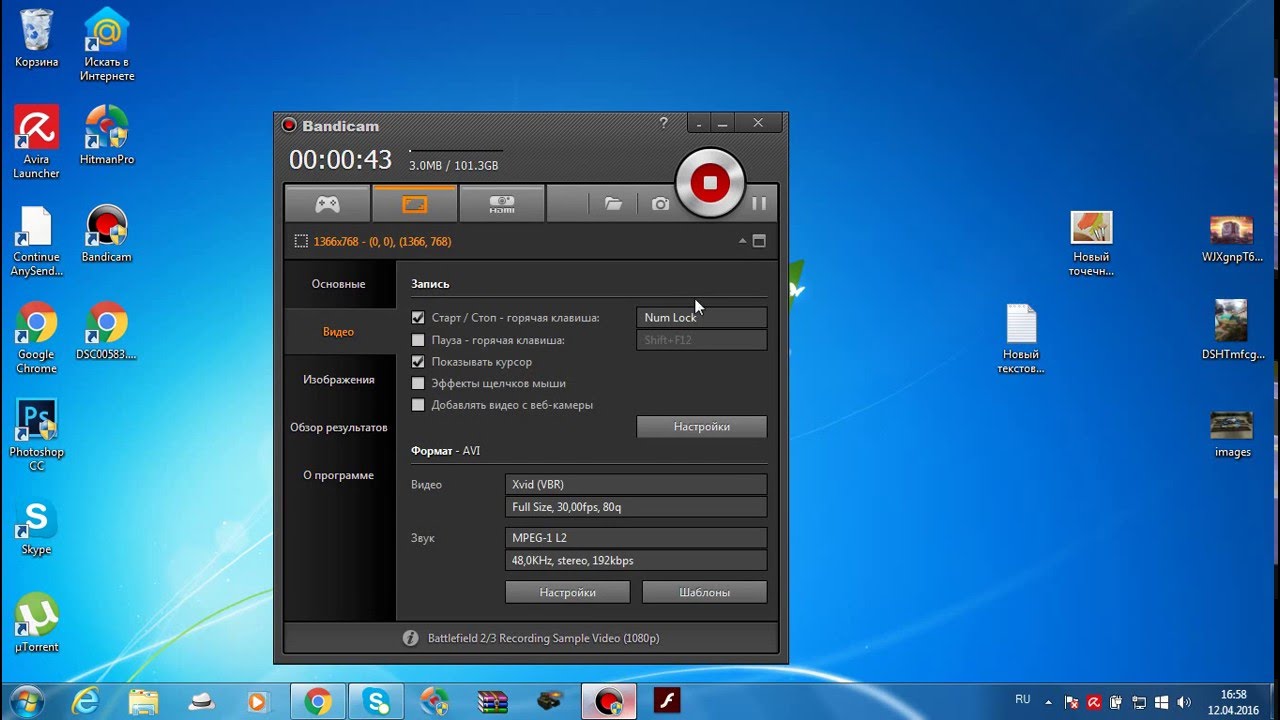Open the Обзор результатов tab
Image resolution: width=1280 pixels, height=720 pixels.
pyautogui.click(x=338, y=428)
